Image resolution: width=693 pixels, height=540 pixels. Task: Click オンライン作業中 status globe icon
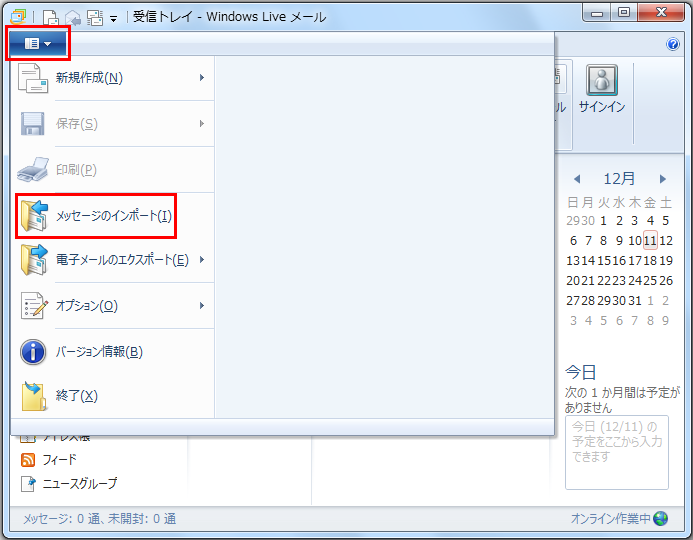tap(660, 518)
